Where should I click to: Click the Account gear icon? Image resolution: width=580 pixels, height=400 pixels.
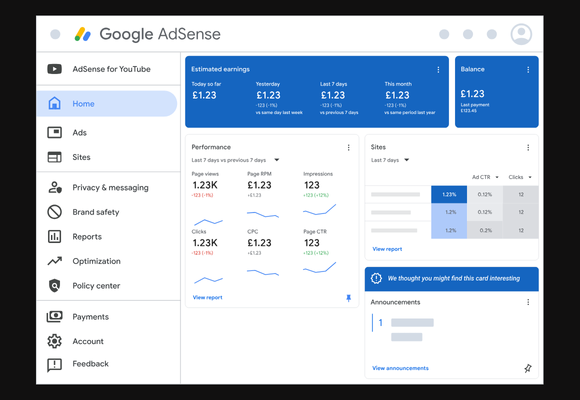[54, 341]
